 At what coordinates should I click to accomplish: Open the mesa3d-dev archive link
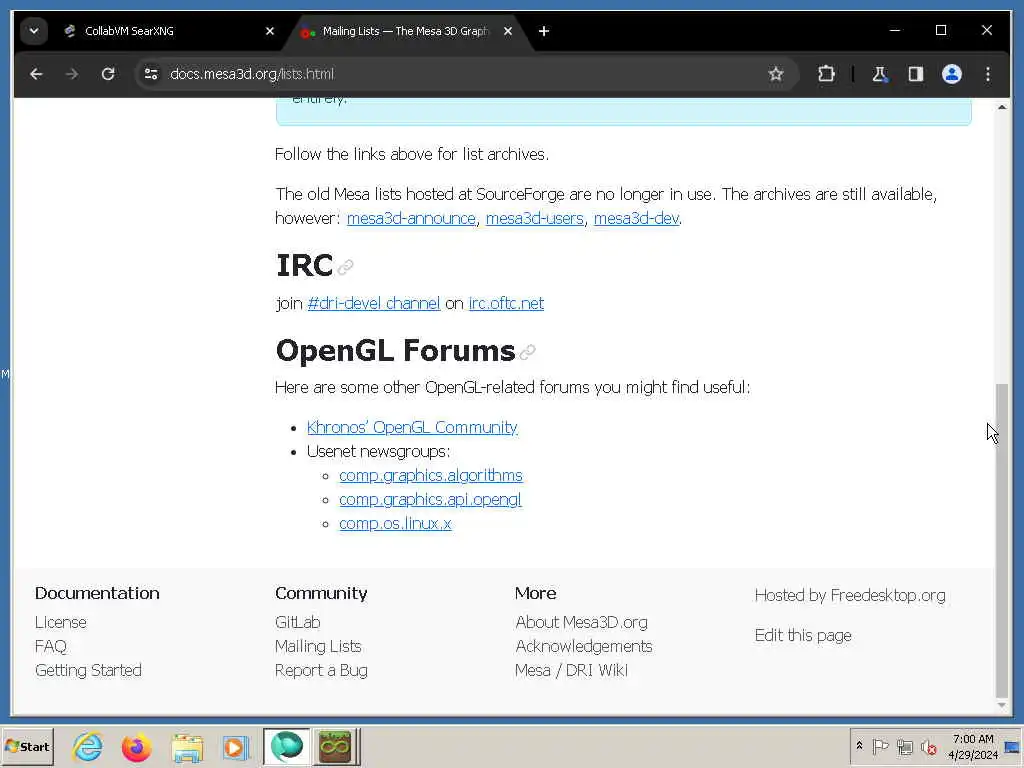(635, 218)
